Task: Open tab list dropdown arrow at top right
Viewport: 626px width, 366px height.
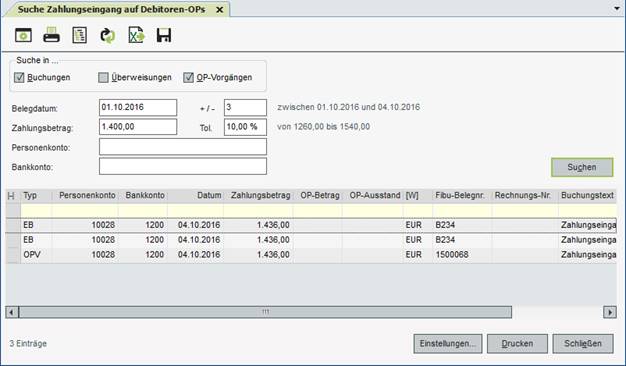Action: click(617, 8)
